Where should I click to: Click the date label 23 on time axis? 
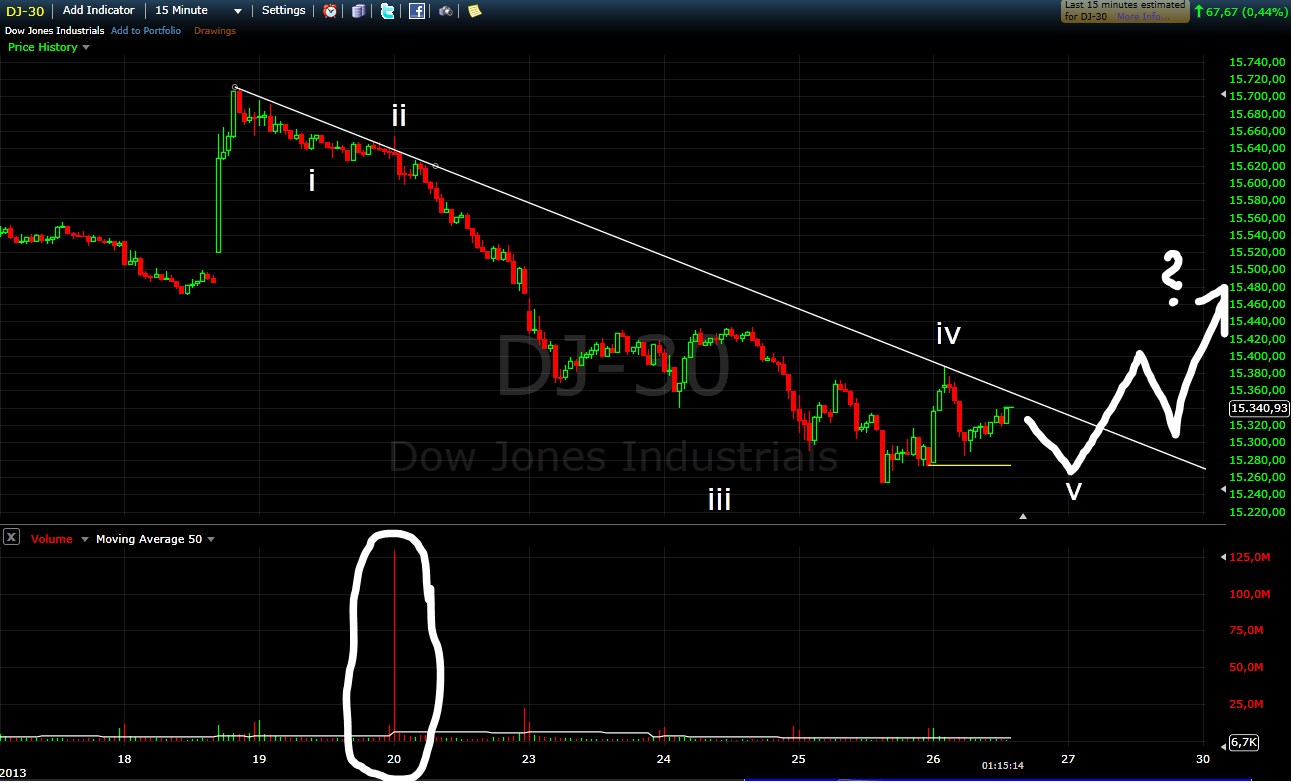(529, 759)
